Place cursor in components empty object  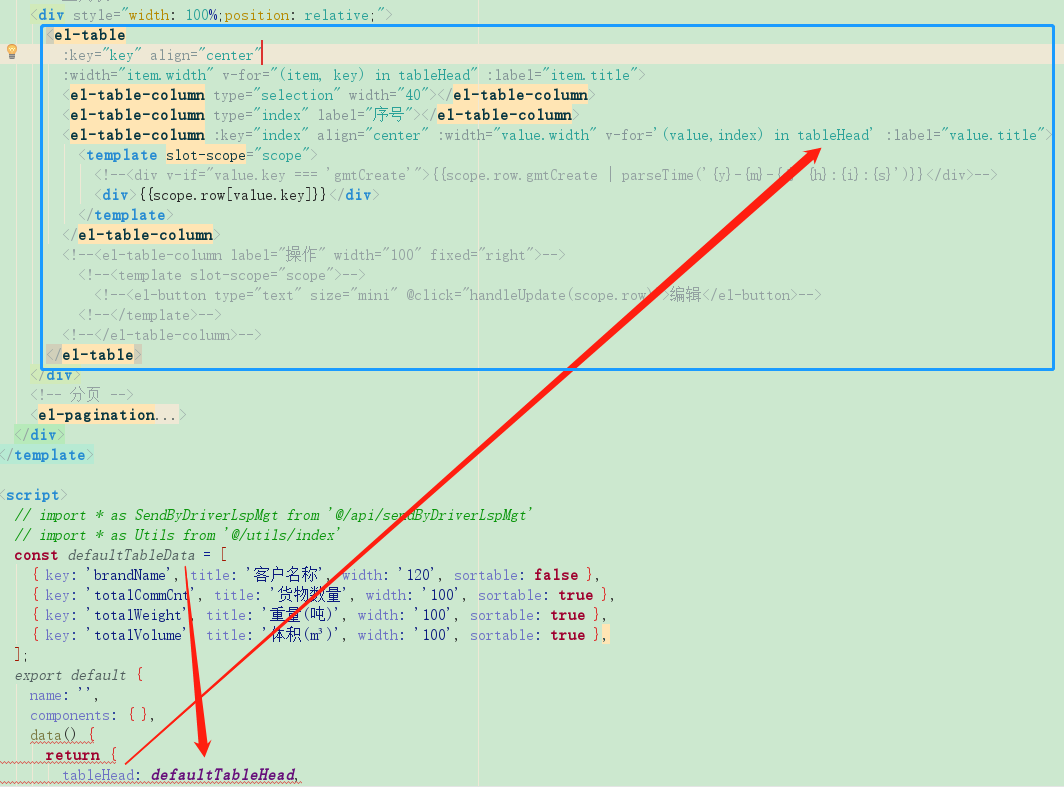tap(137, 714)
